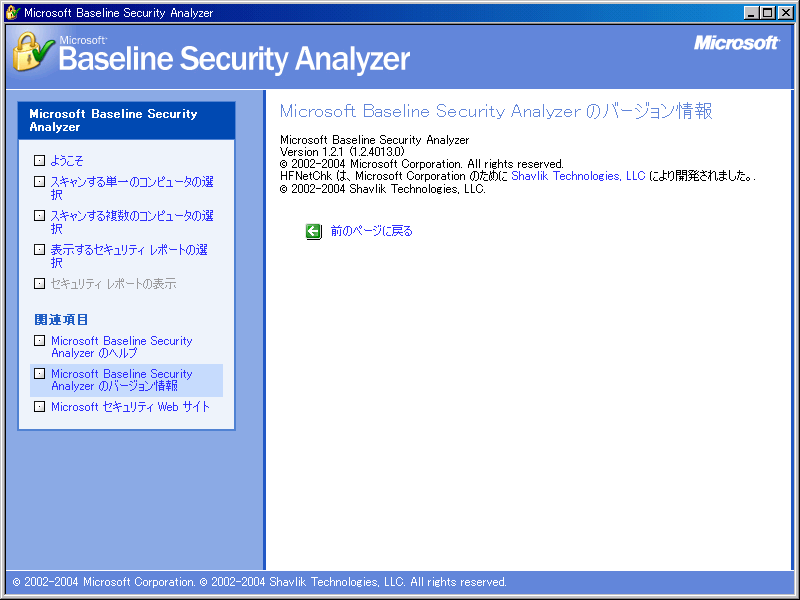Viewport: 800px width, 600px height.
Task: Click the title bar application icon
Action: 13,12
